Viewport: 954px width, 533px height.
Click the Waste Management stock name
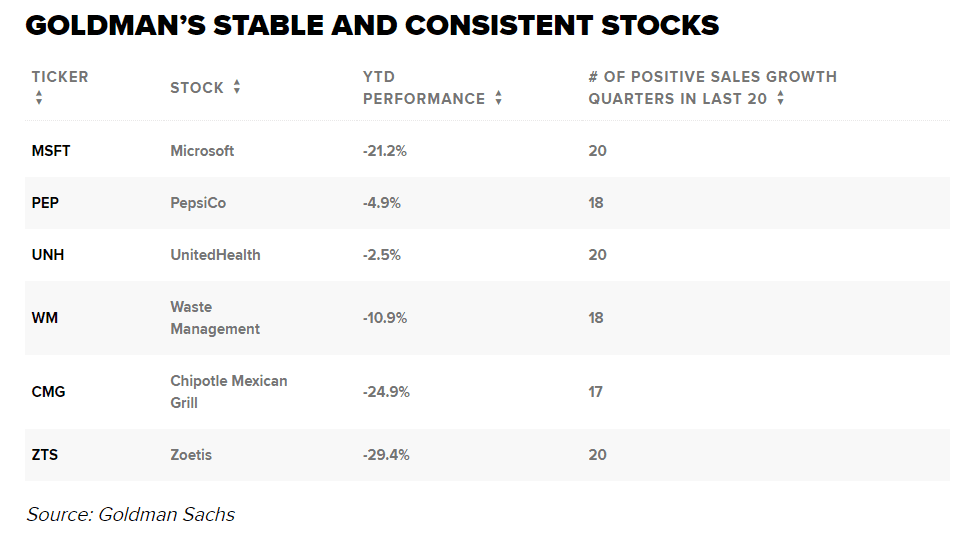(x=214, y=318)
